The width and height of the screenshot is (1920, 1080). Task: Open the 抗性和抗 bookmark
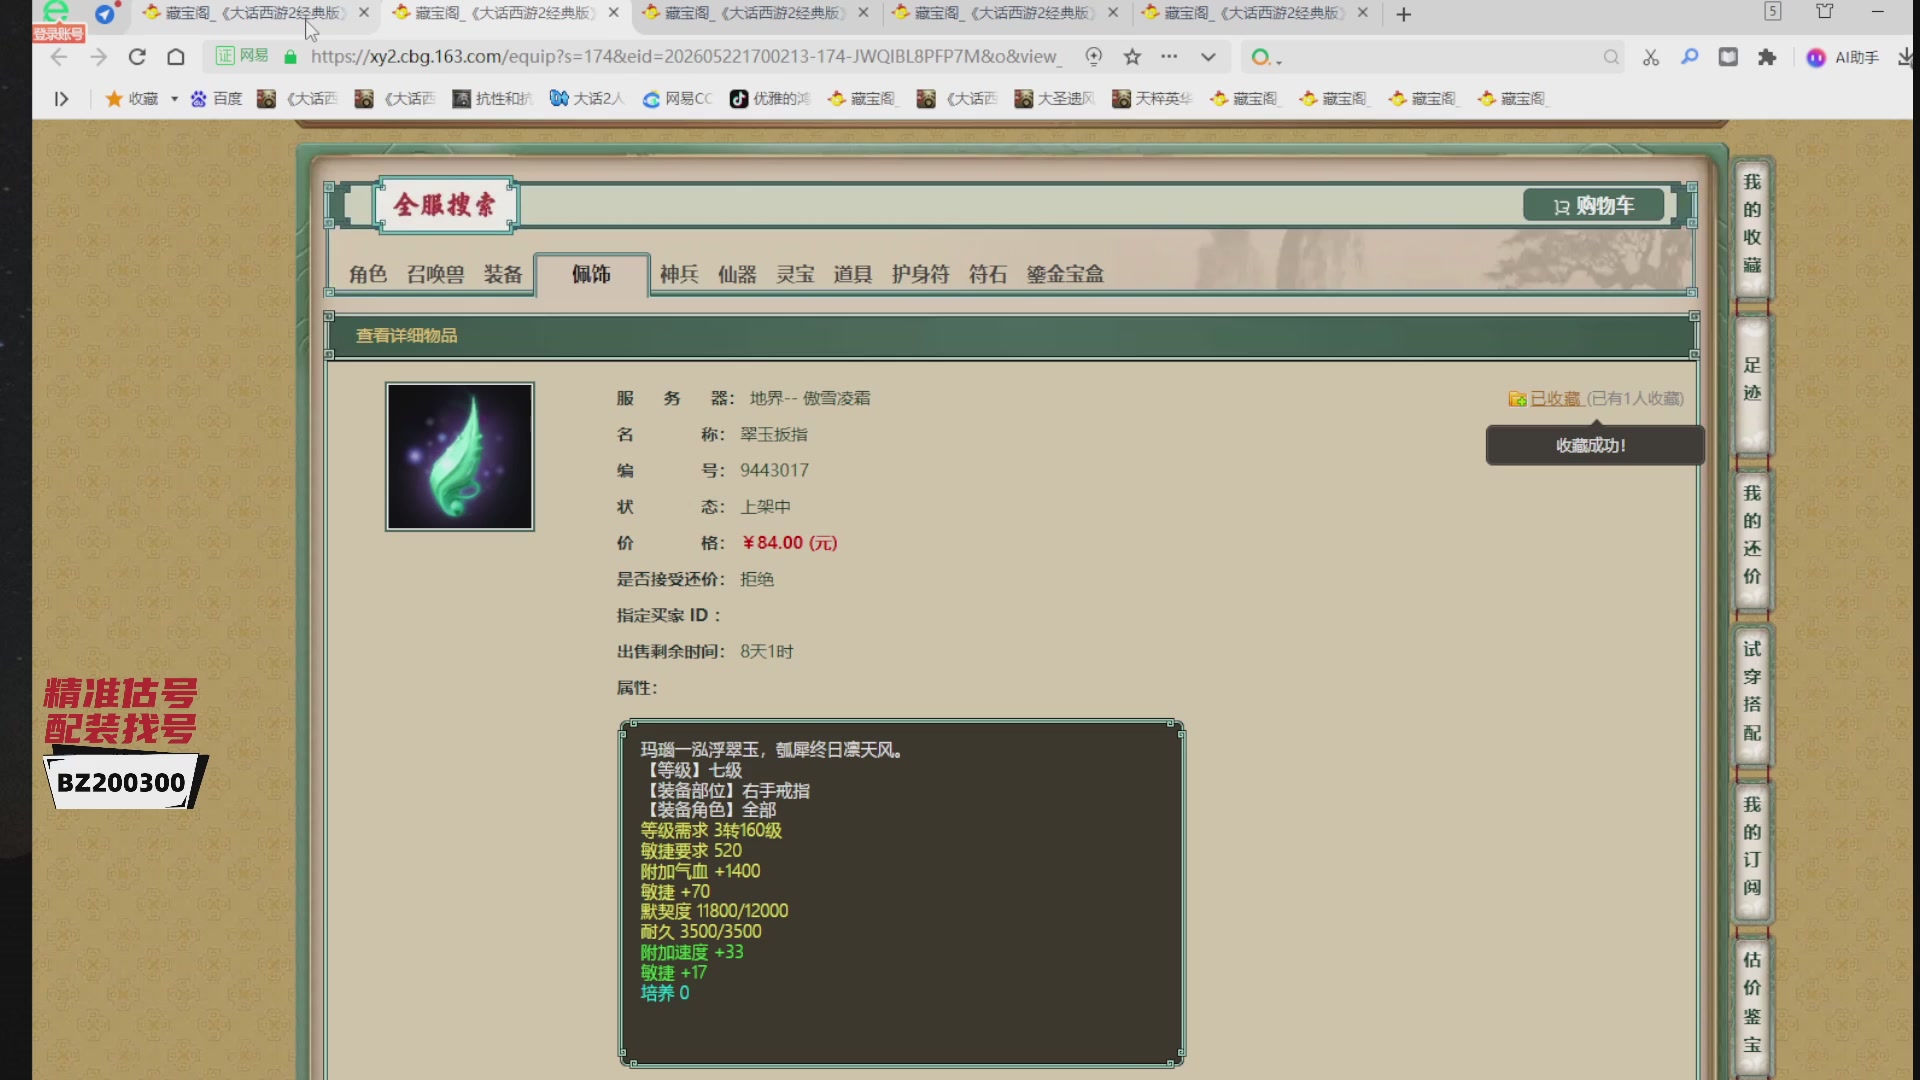(492, 99)
